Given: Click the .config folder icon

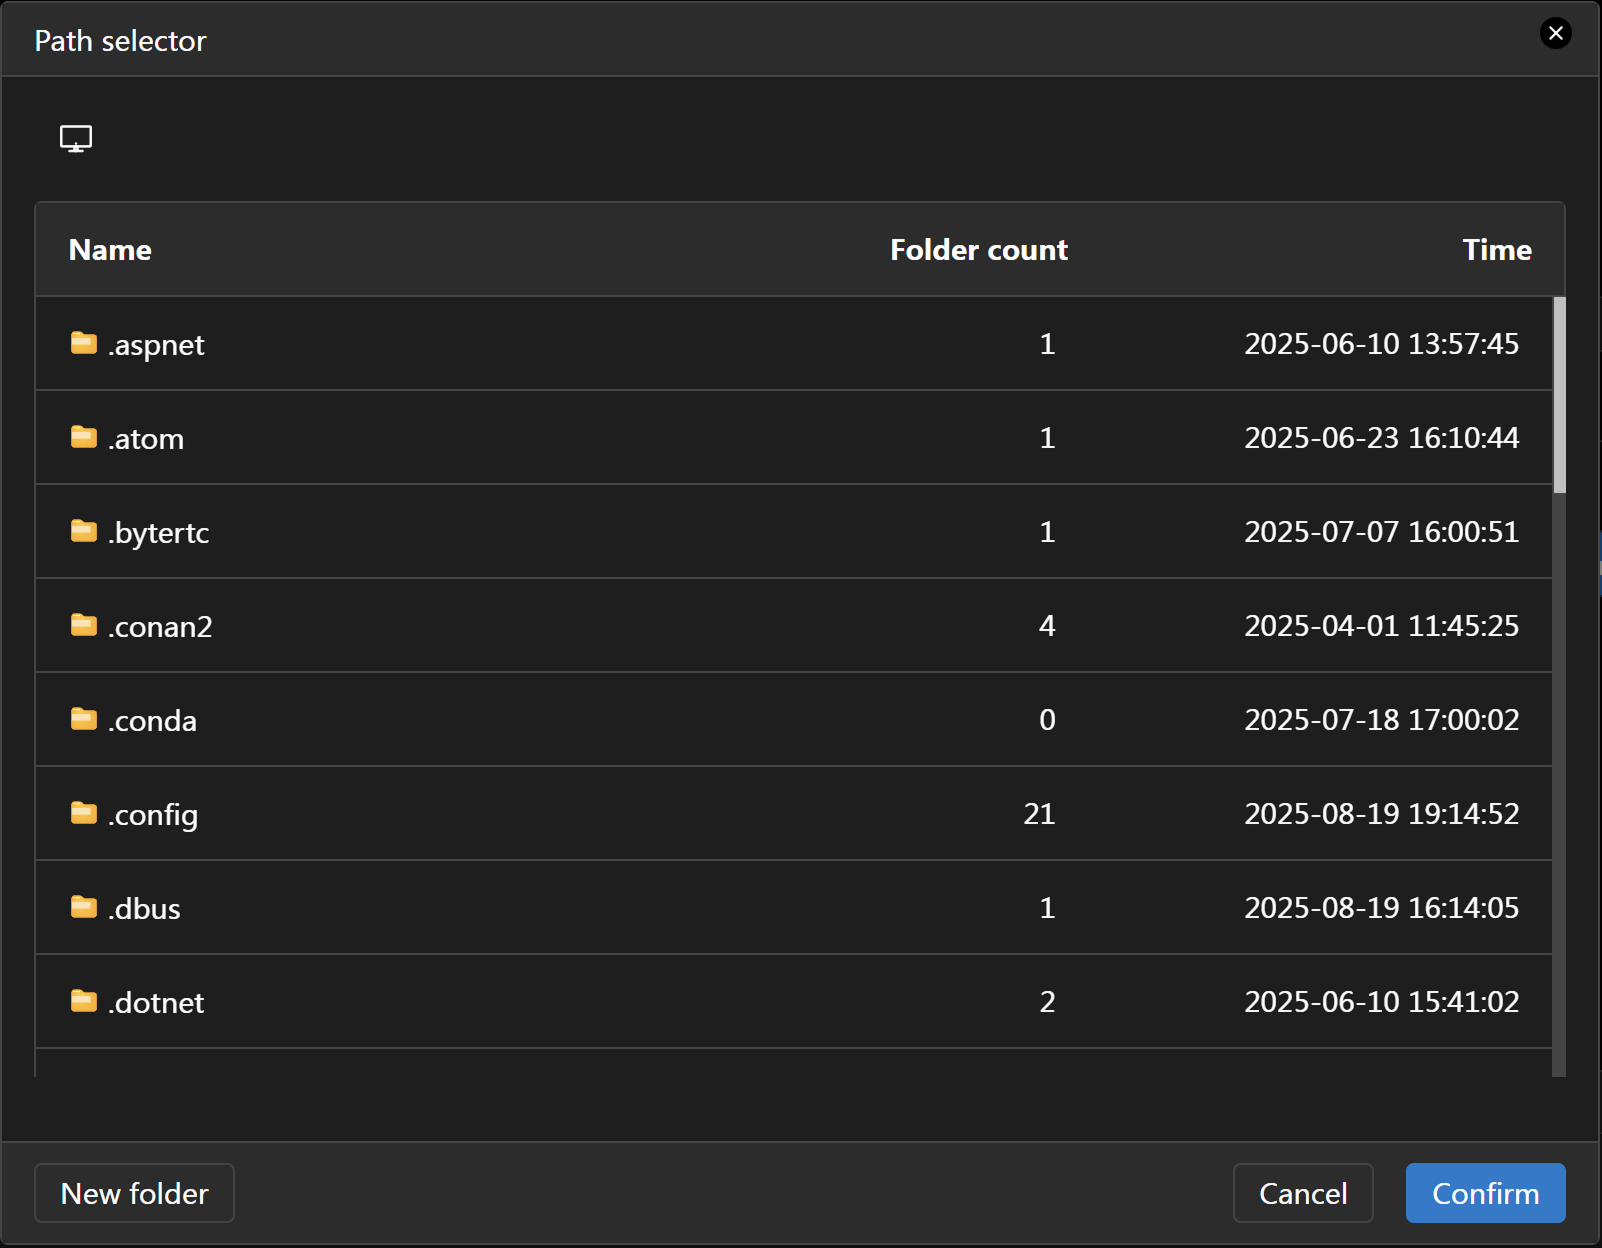Looking at the screenshot, I should 84,813.
